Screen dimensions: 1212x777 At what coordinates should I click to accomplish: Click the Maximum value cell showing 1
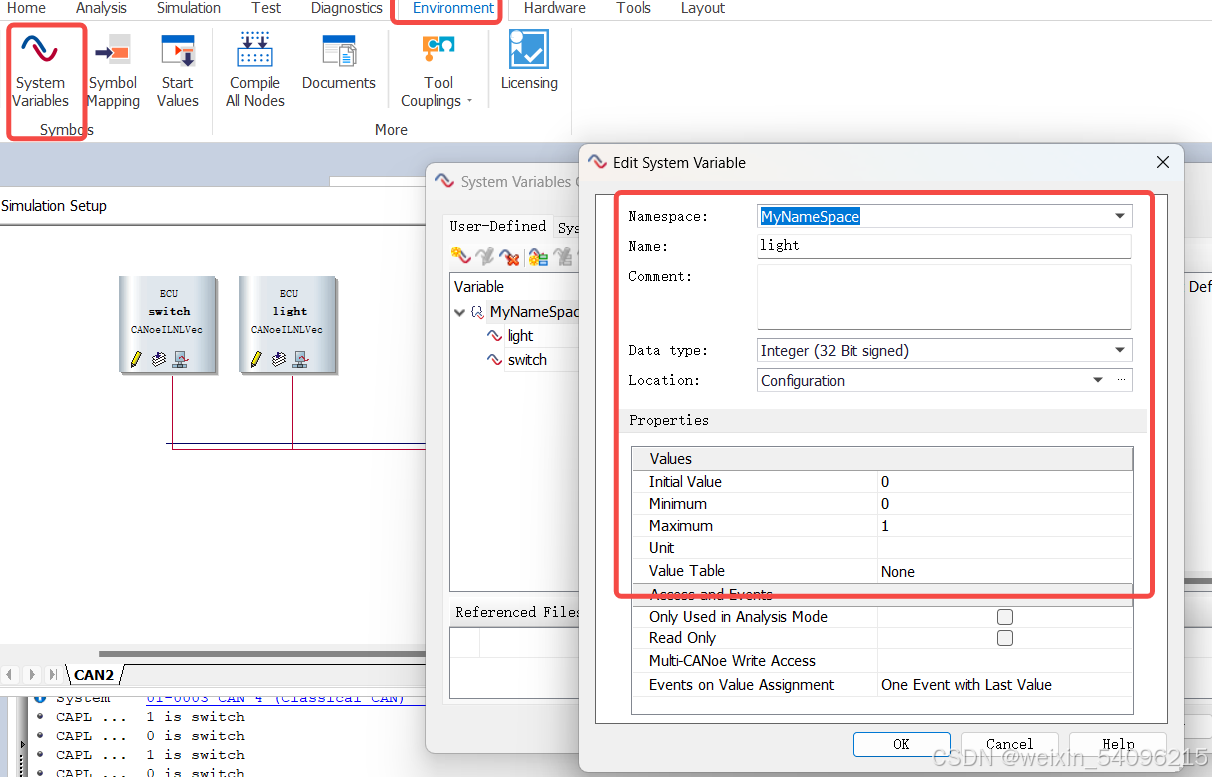click(1005, 526)
